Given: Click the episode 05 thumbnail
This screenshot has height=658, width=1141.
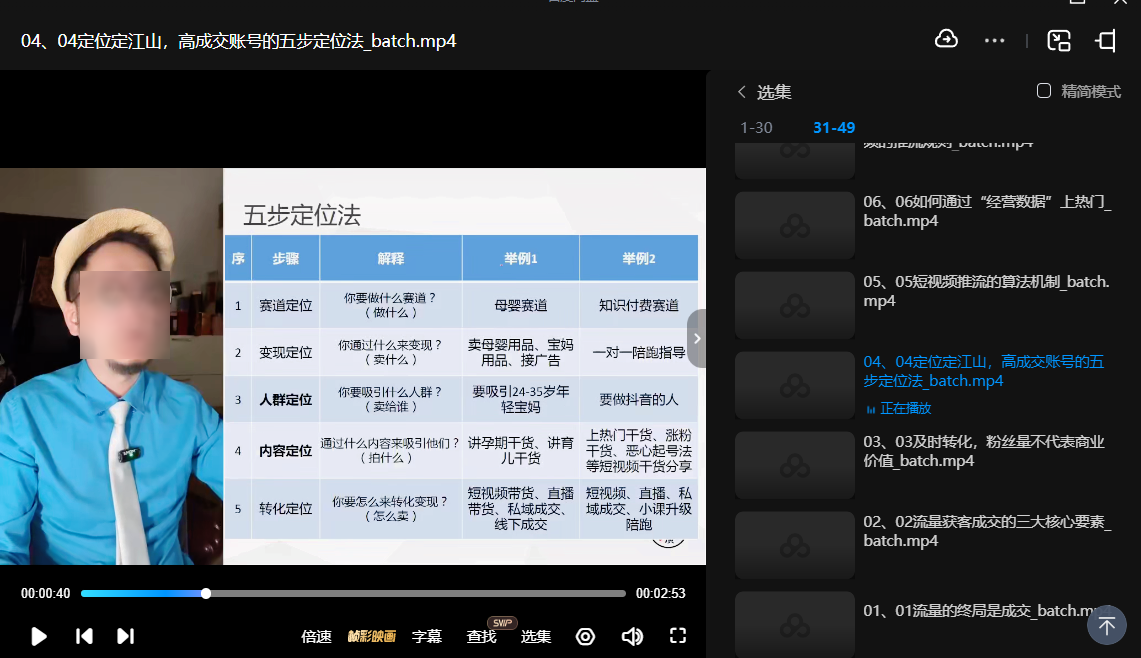Looking at the screenshot, I should [x=794, y=305].
